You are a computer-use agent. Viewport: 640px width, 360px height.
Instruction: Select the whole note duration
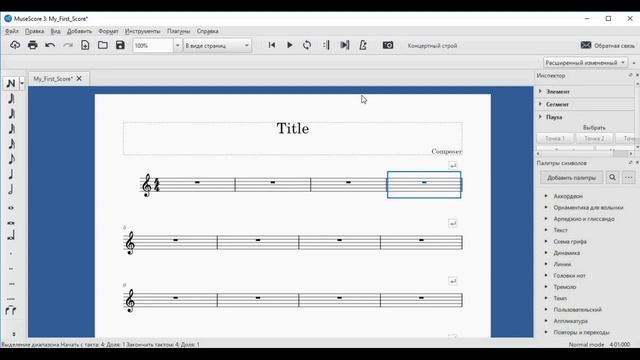click(11, 208)
